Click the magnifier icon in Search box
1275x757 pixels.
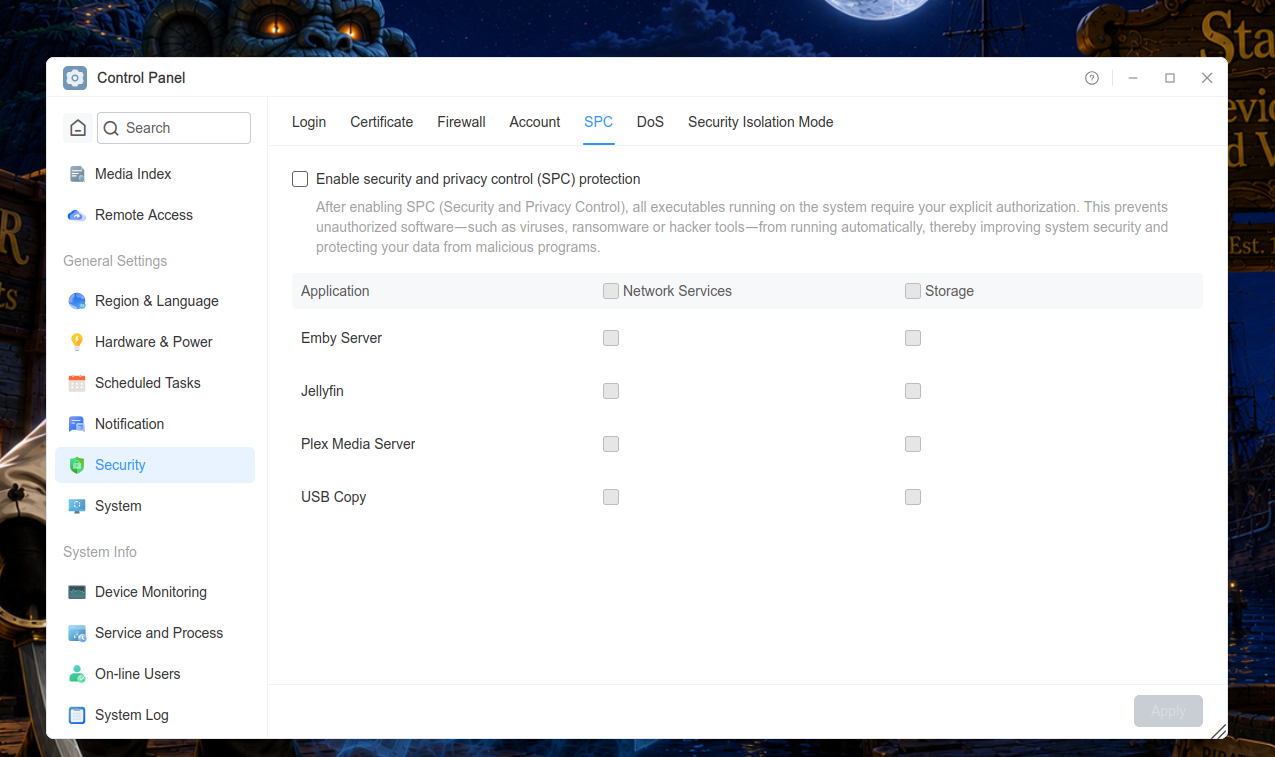pyautogui.click(x=112, y=128)
